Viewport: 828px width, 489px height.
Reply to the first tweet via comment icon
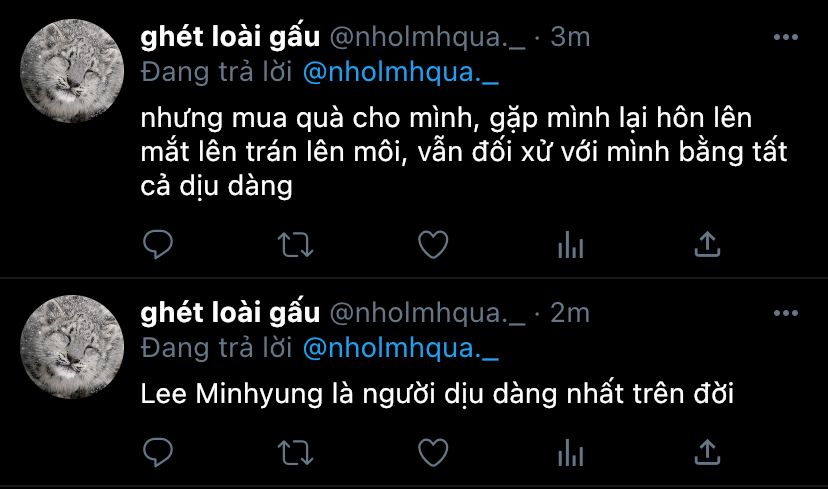coord(158,244)
